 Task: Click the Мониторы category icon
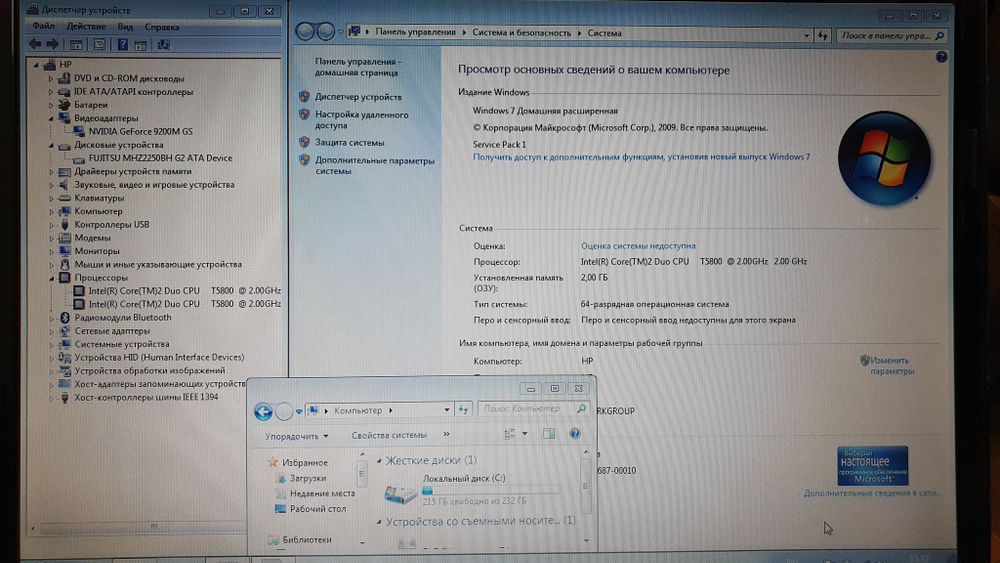pos(64,251)
